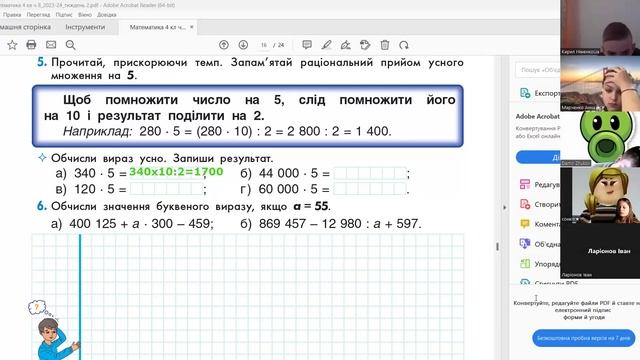Image resolution: width=640 pixels, height=360 pixels.
Task: Click the Експорт PDF tool icon
Action: point(525,93)
